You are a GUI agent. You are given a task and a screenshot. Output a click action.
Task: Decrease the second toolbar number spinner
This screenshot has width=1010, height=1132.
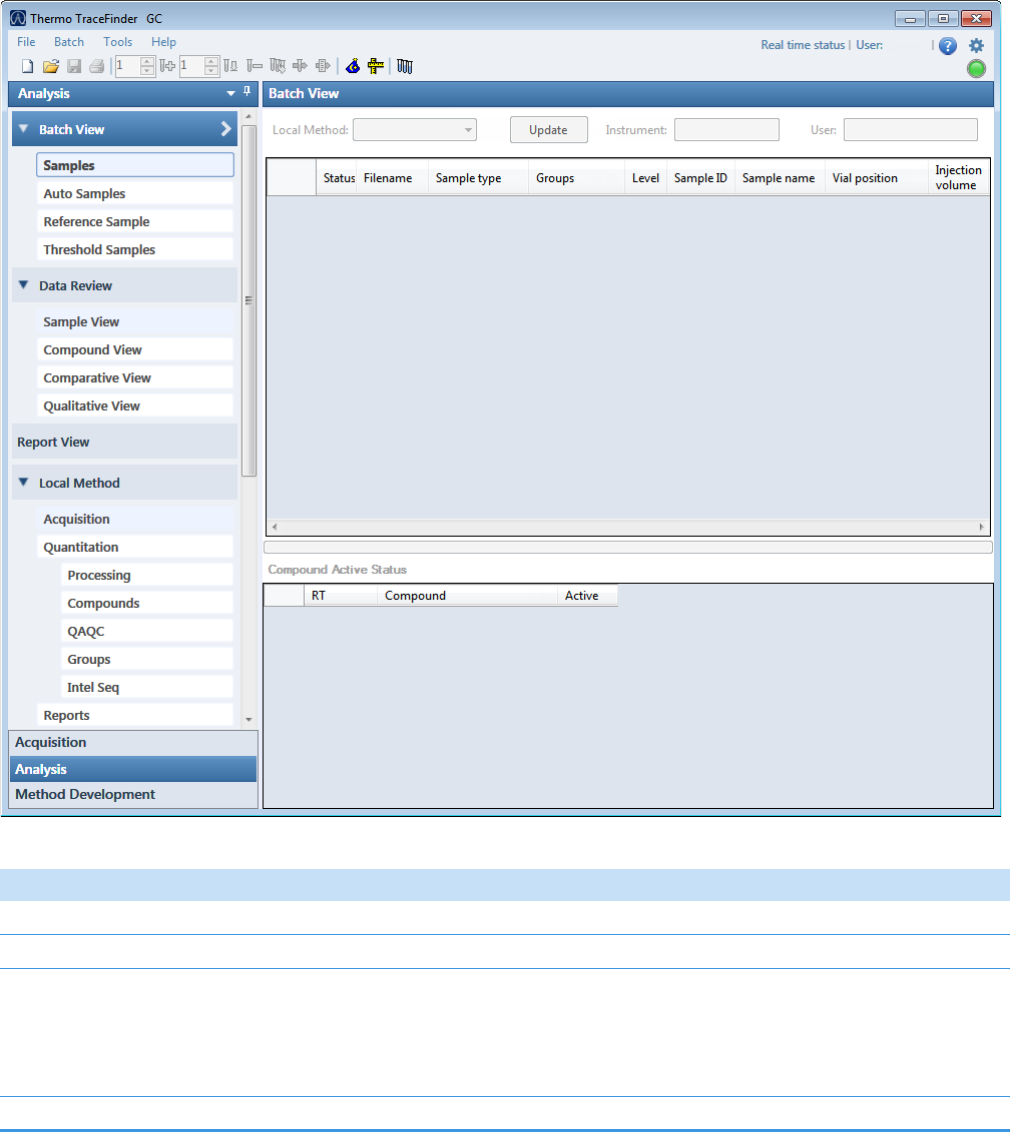click(211, 71)
